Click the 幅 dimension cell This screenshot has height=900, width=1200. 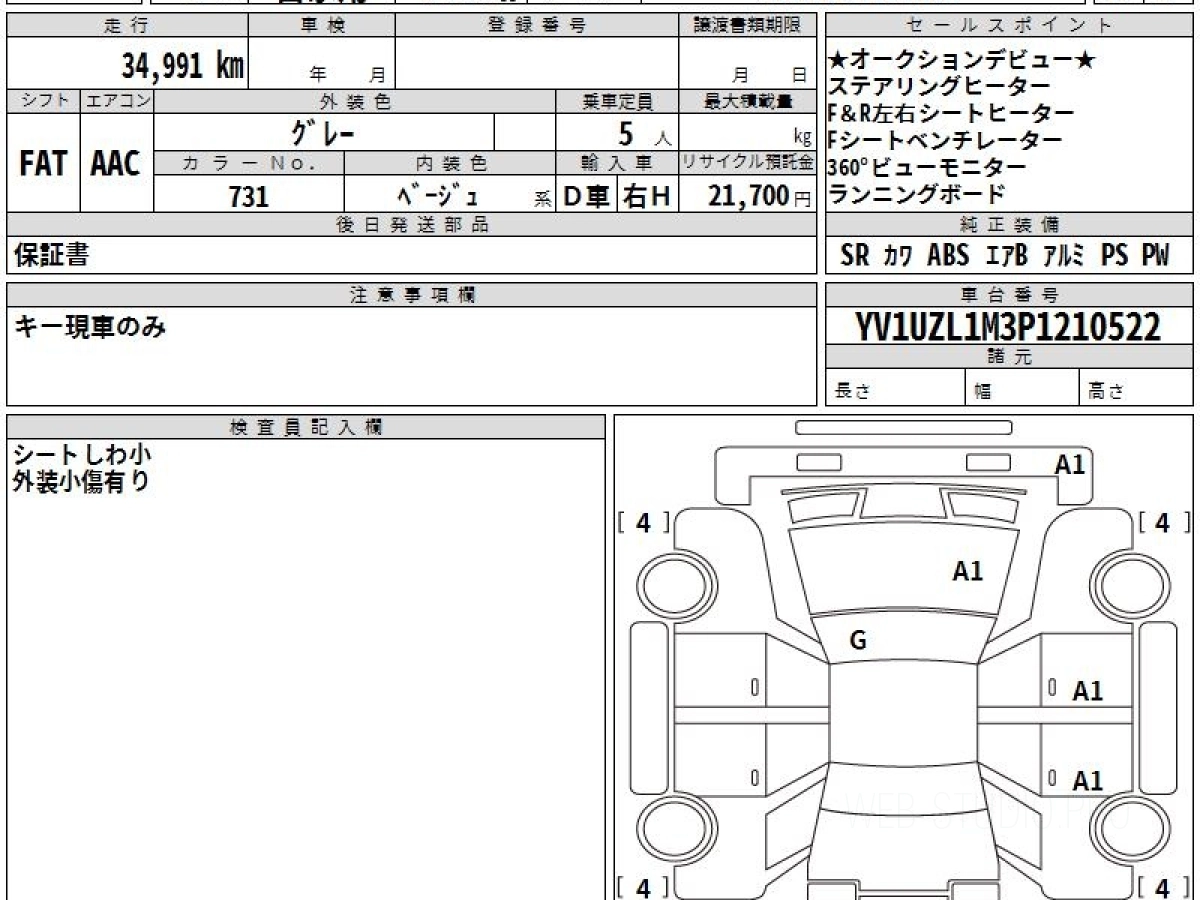pos(1023,388)
